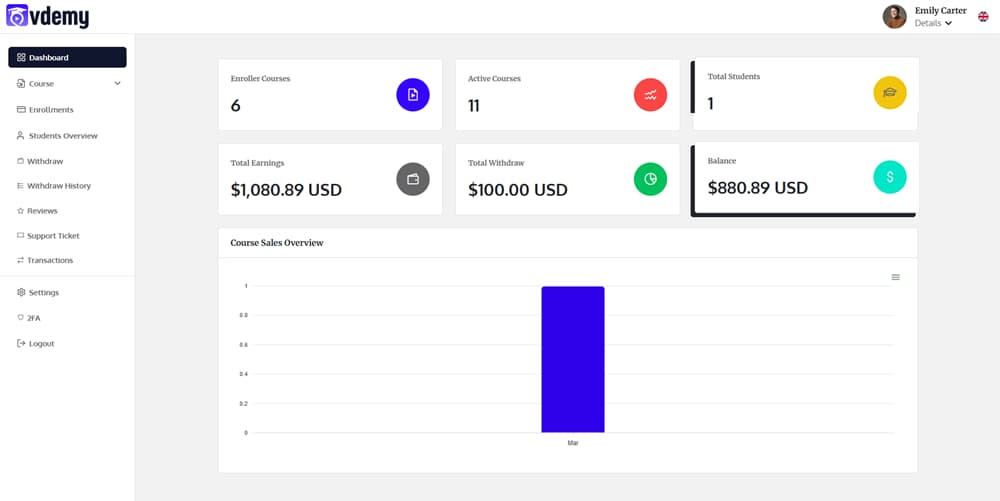This screenshot has width=1000, height=501.
Task: Click the red Active Courses chart icon
Action: pyautogui.click(x=650, y=95)
